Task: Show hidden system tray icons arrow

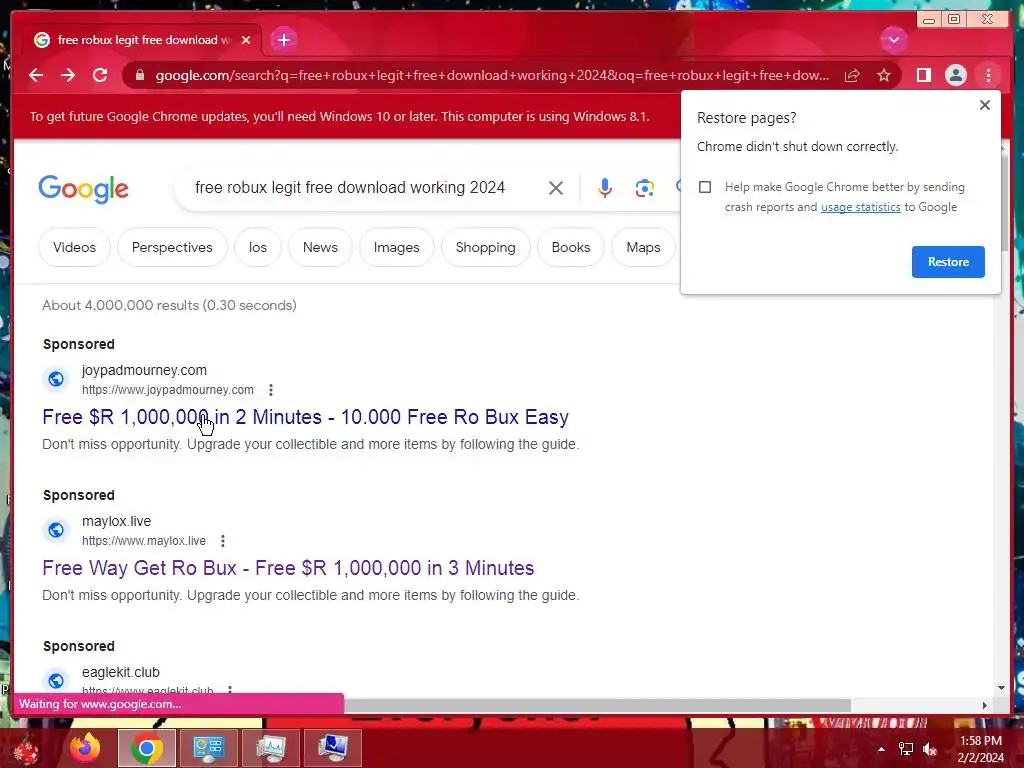Action: coord(881,749)
